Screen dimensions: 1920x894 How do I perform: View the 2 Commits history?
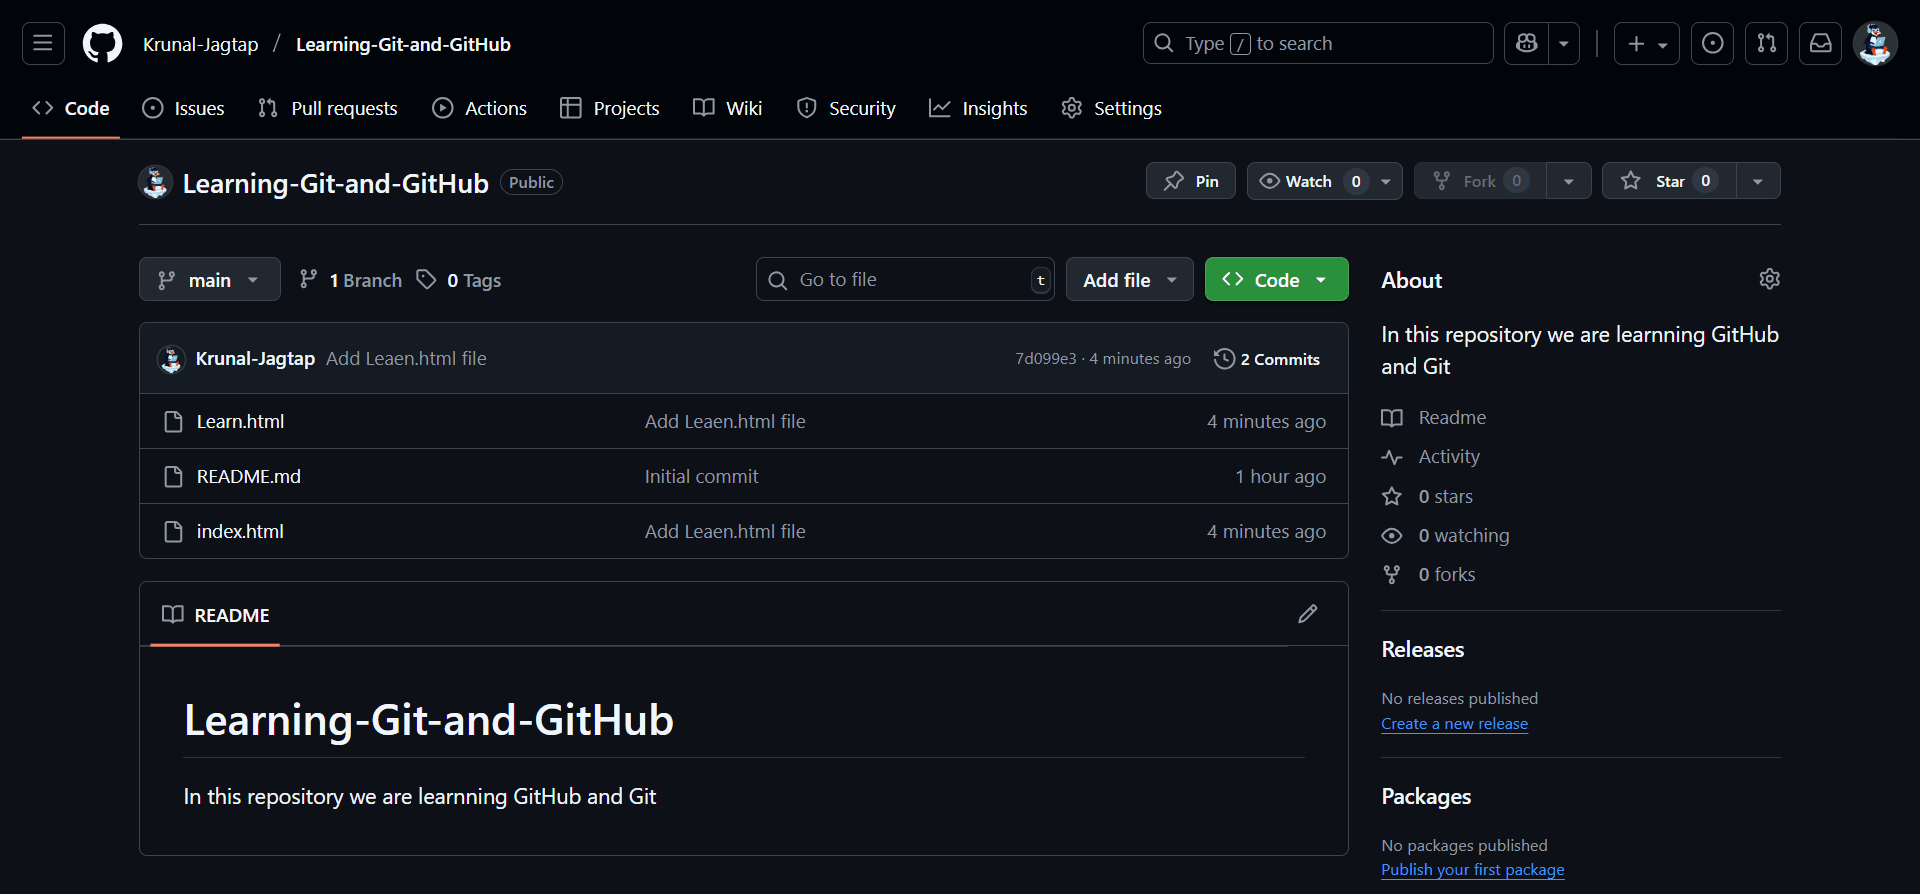(x=1267, y=359)
